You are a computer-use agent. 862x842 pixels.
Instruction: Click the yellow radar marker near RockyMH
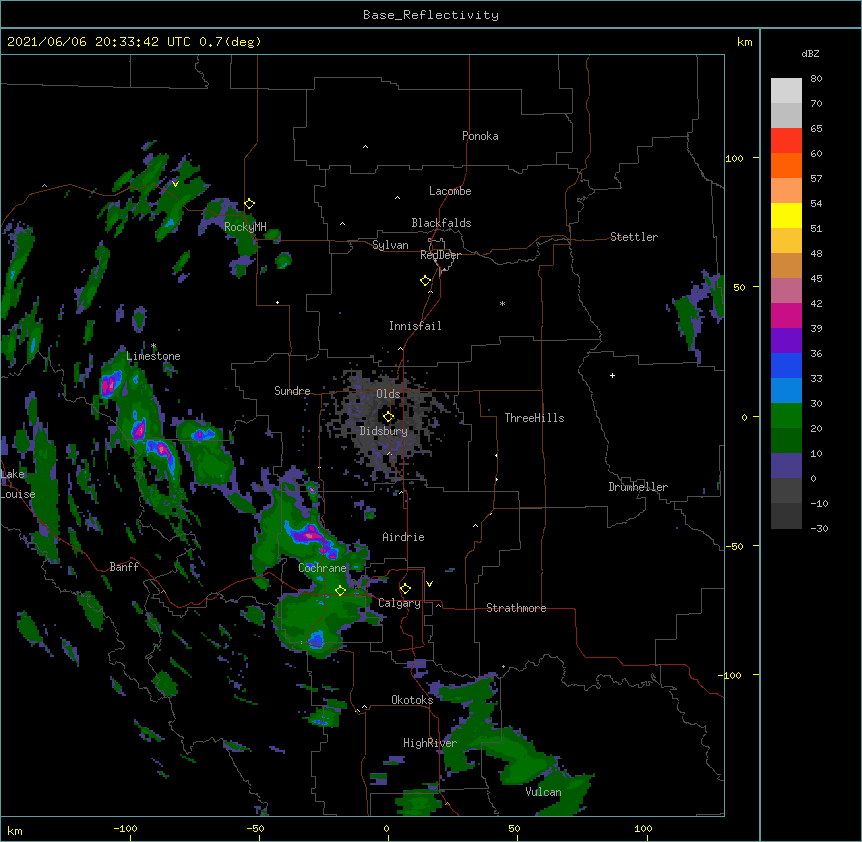point(250,204)
